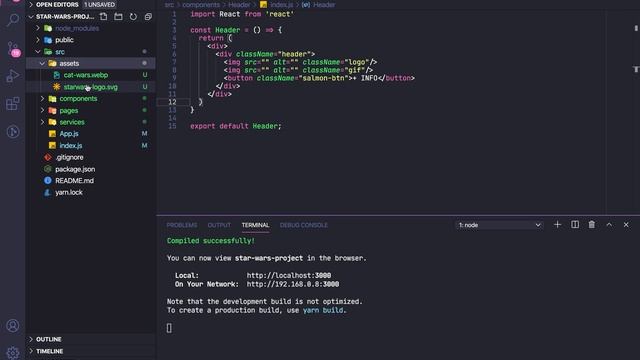Open cat-wars.webp file
640x360 pixels.
(86, 75)
